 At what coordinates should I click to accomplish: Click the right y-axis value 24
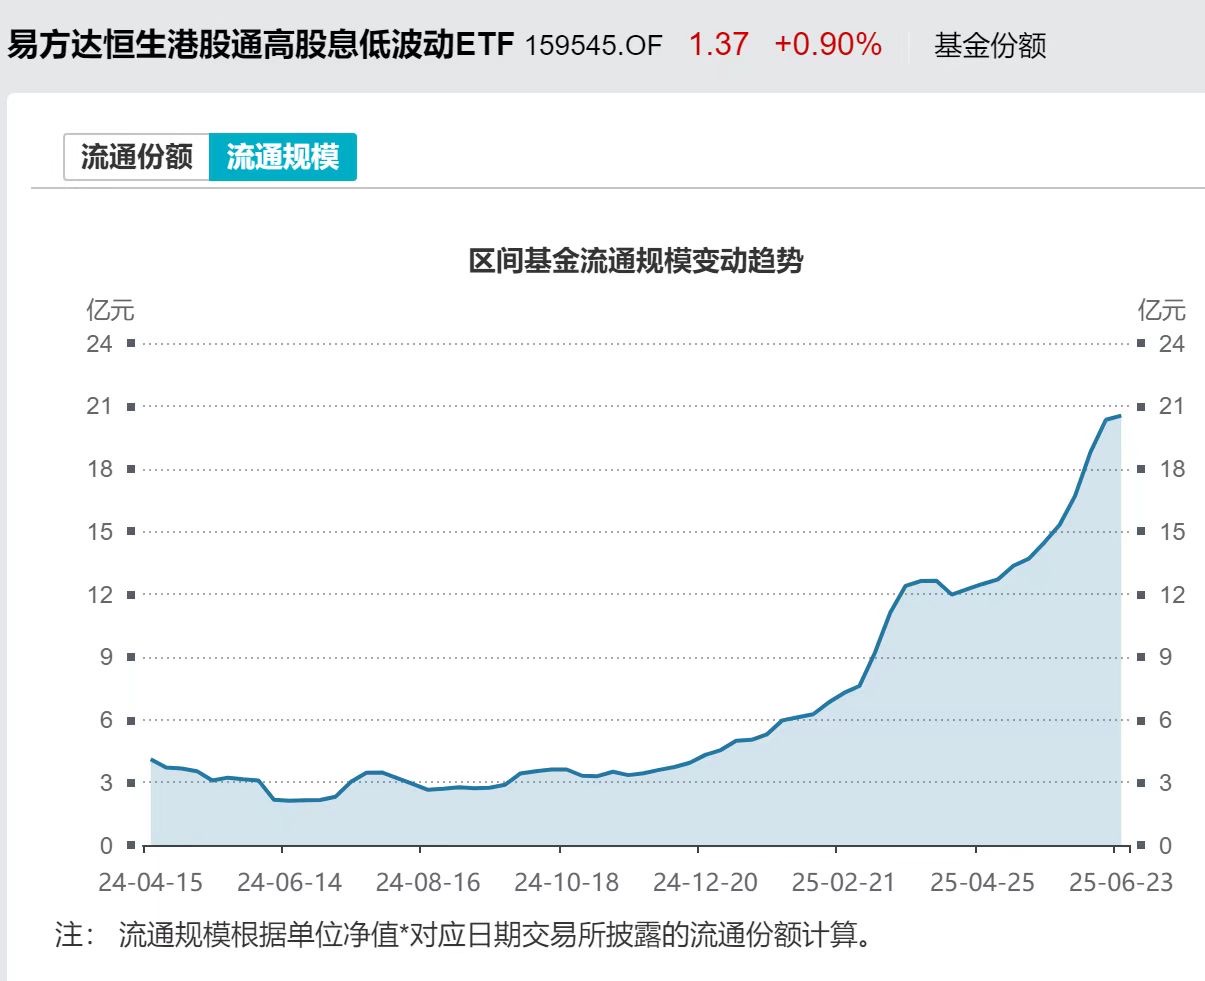1171,344
